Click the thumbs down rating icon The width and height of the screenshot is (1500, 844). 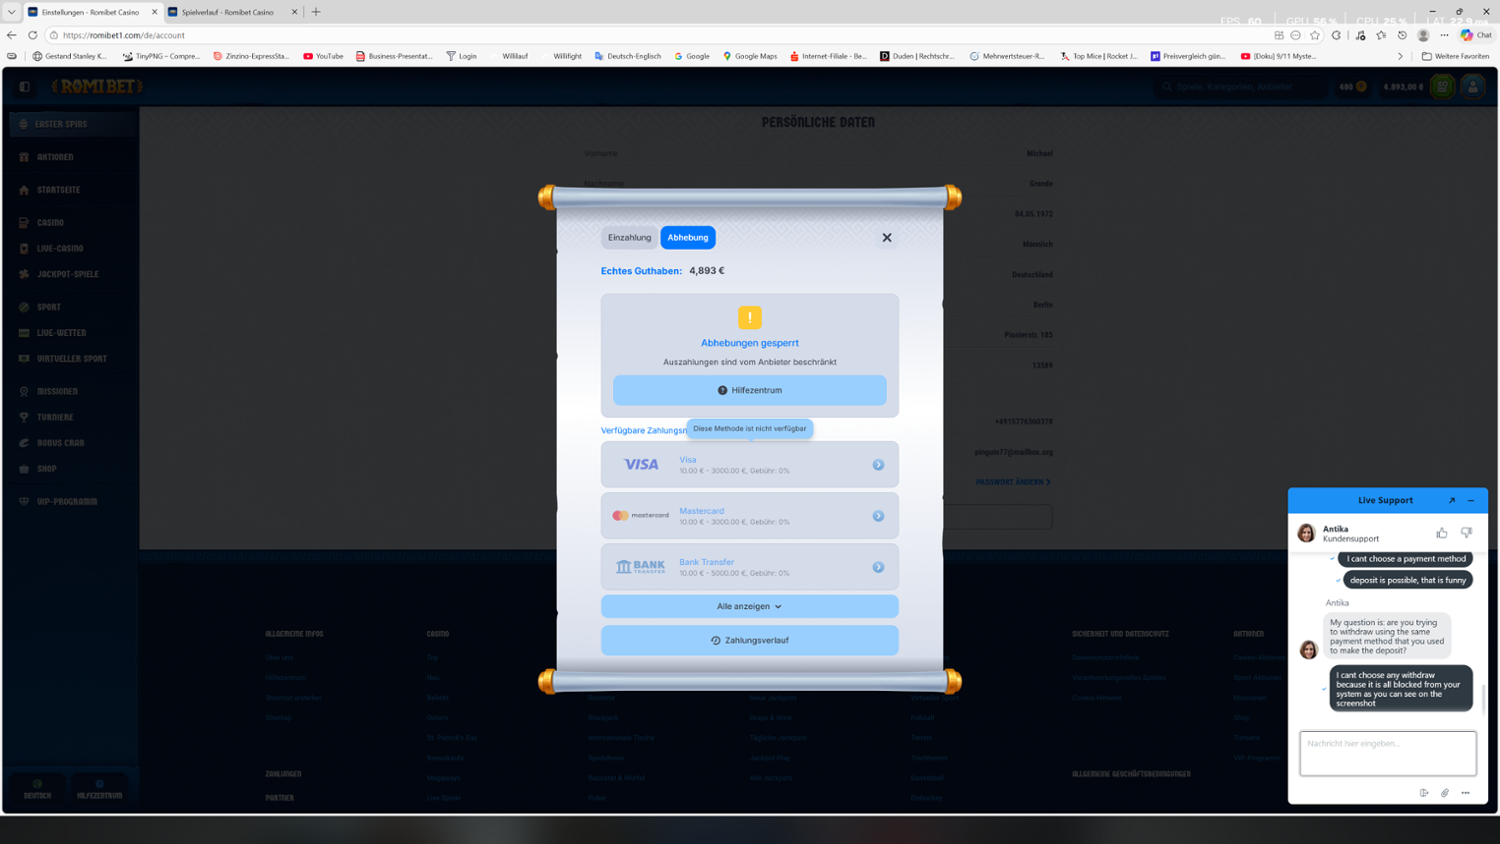pyautogui.click(x=1466, y=533)
